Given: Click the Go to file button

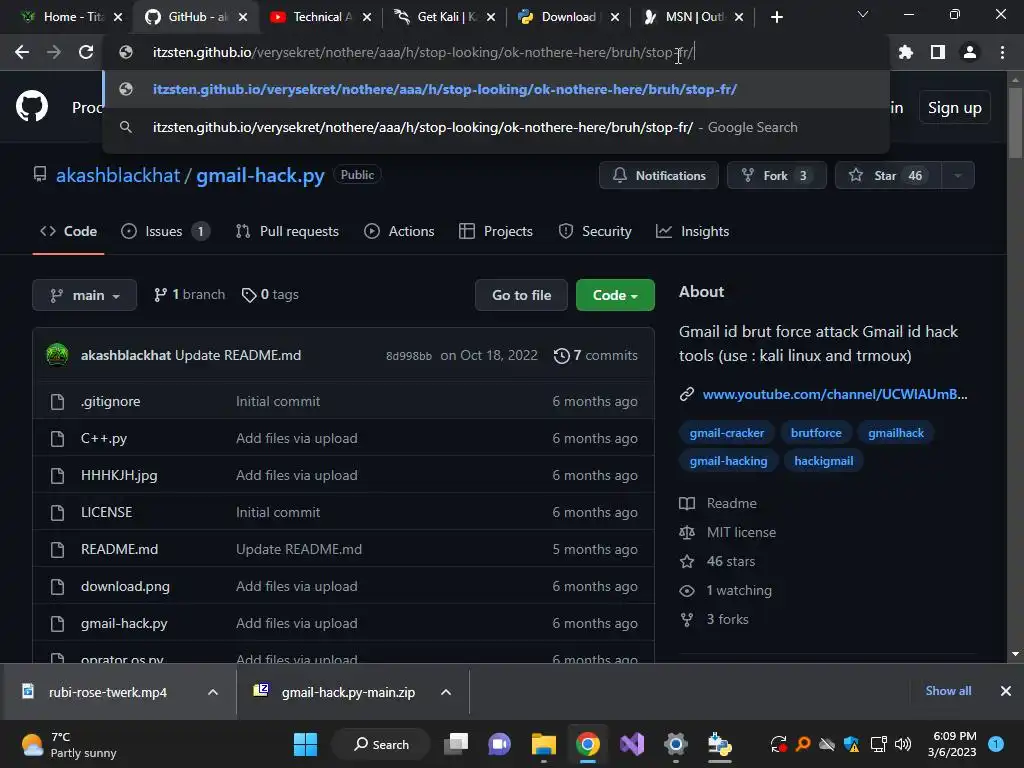Looking at the screenshot, I should [521, 295].
